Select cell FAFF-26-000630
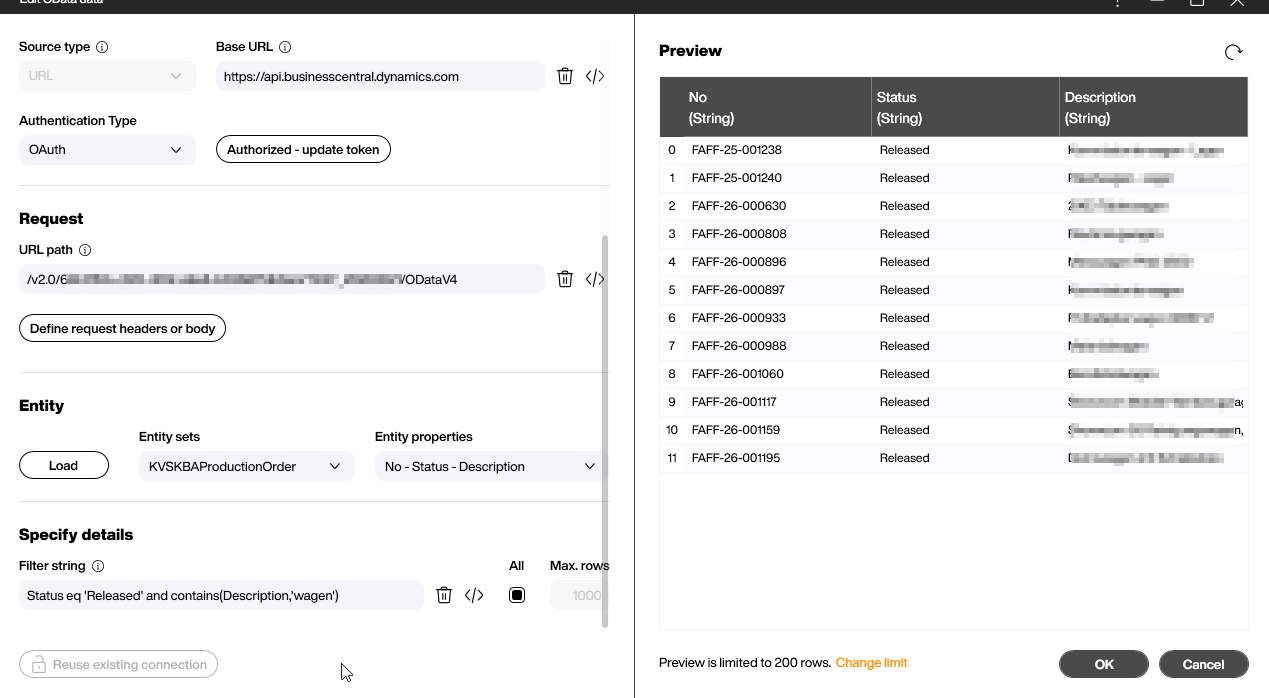Screen dimensions: 1269x698 pyautogui.click(x=739, y=206)
